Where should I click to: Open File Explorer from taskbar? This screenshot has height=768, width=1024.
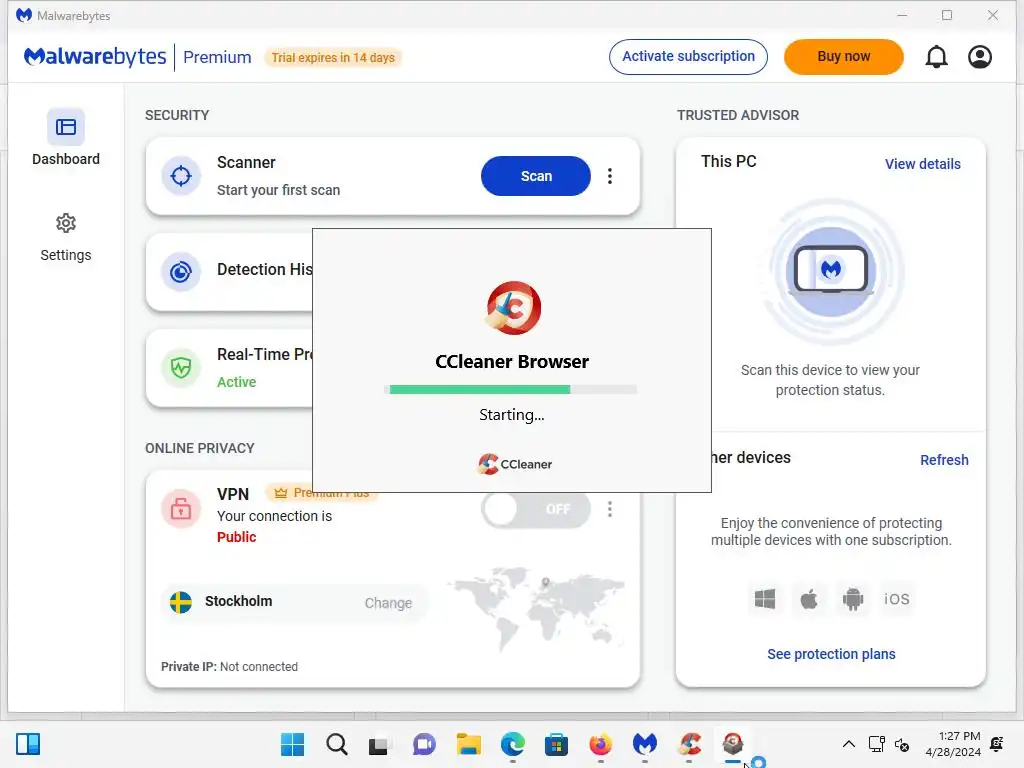(x=468, y=744)
